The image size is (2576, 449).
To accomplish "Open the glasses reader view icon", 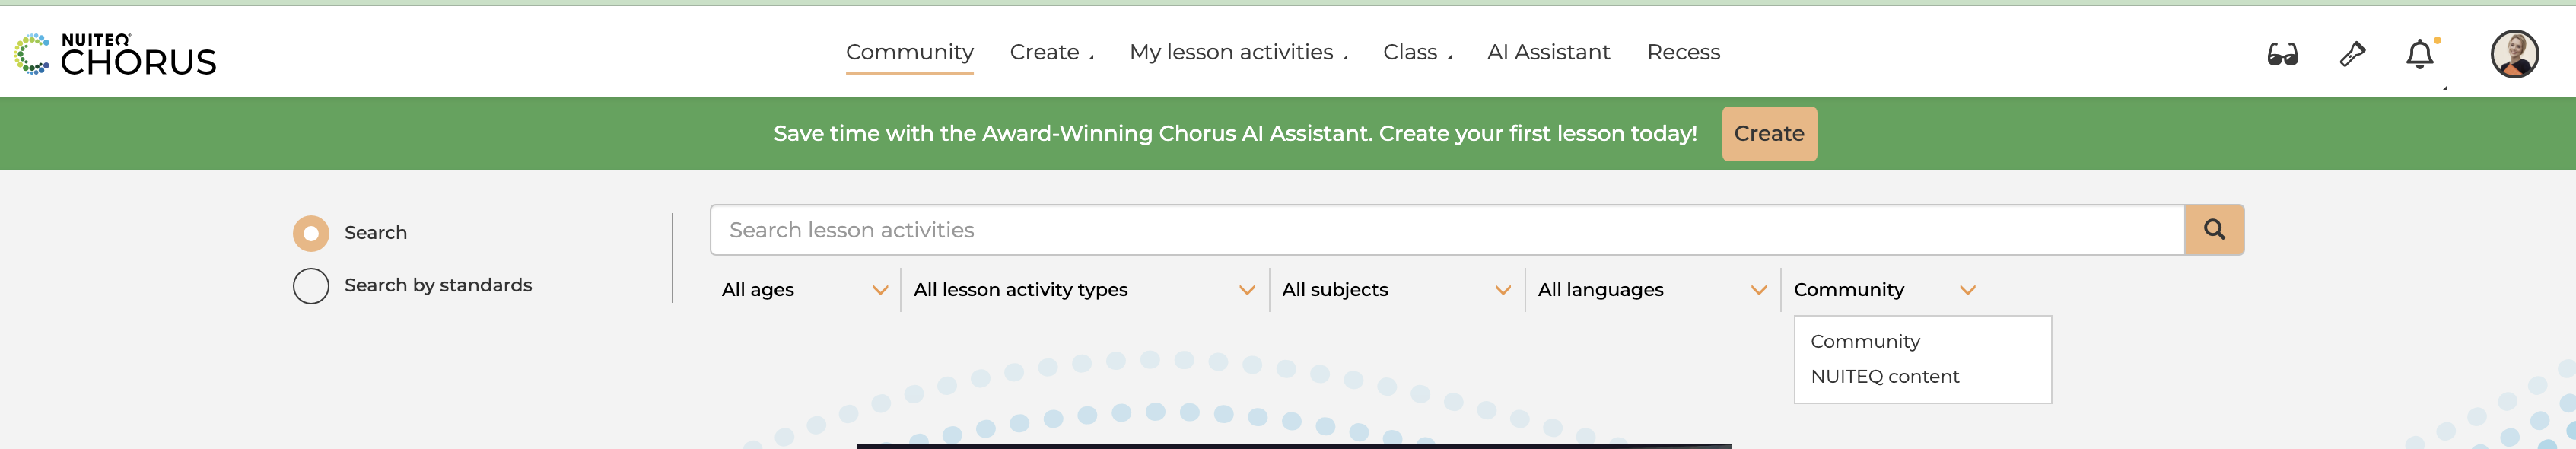I will pos(2282,54).
